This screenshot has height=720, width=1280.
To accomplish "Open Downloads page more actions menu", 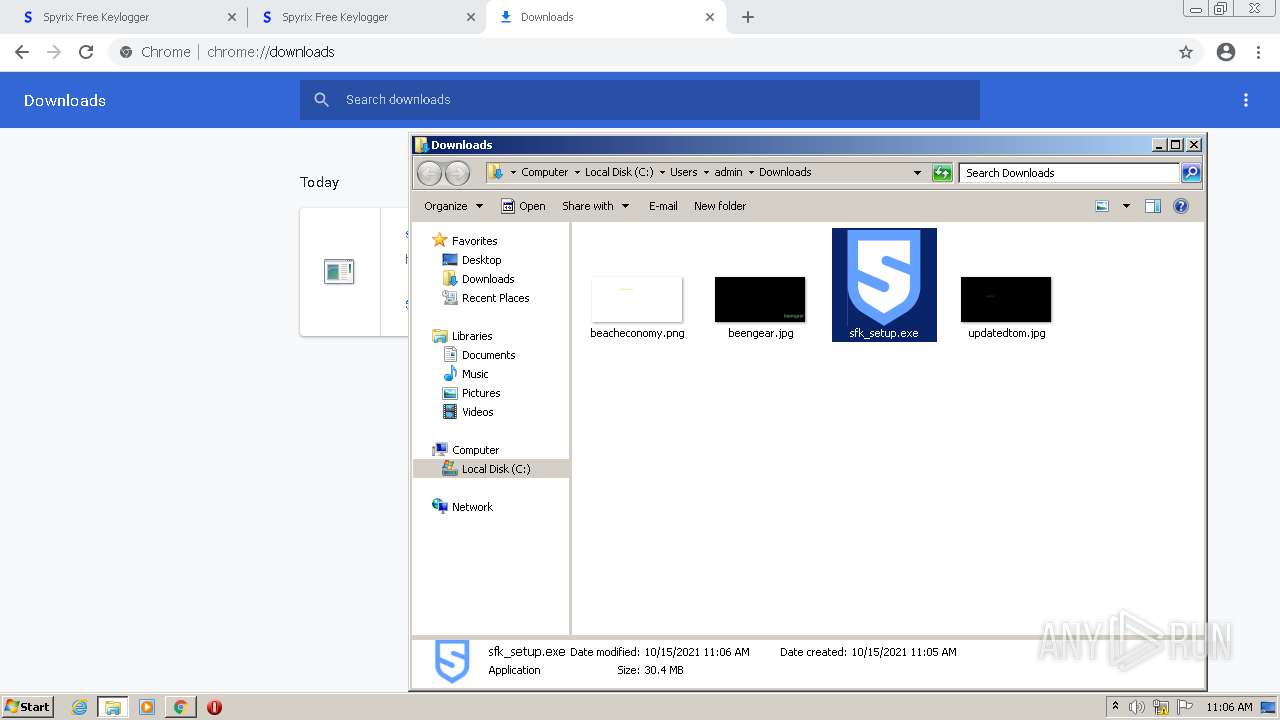I will 1246,100.
